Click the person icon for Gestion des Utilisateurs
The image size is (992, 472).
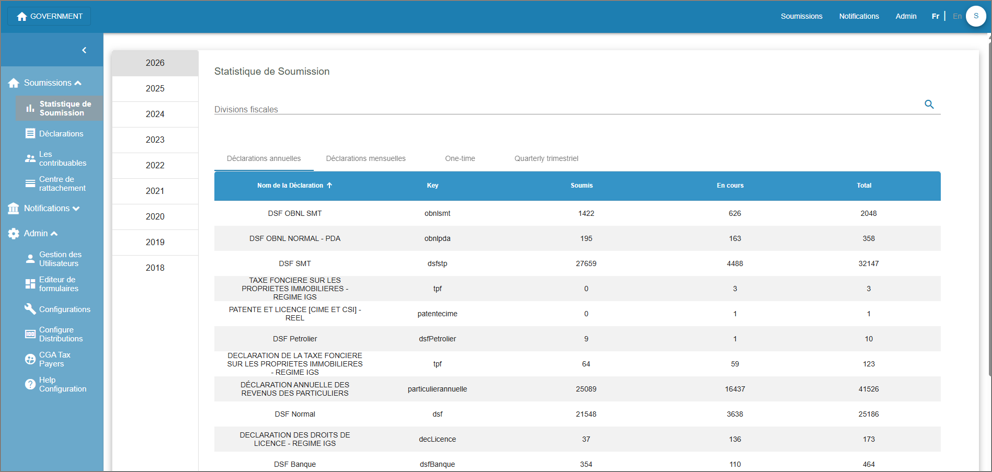pos(30,258)
